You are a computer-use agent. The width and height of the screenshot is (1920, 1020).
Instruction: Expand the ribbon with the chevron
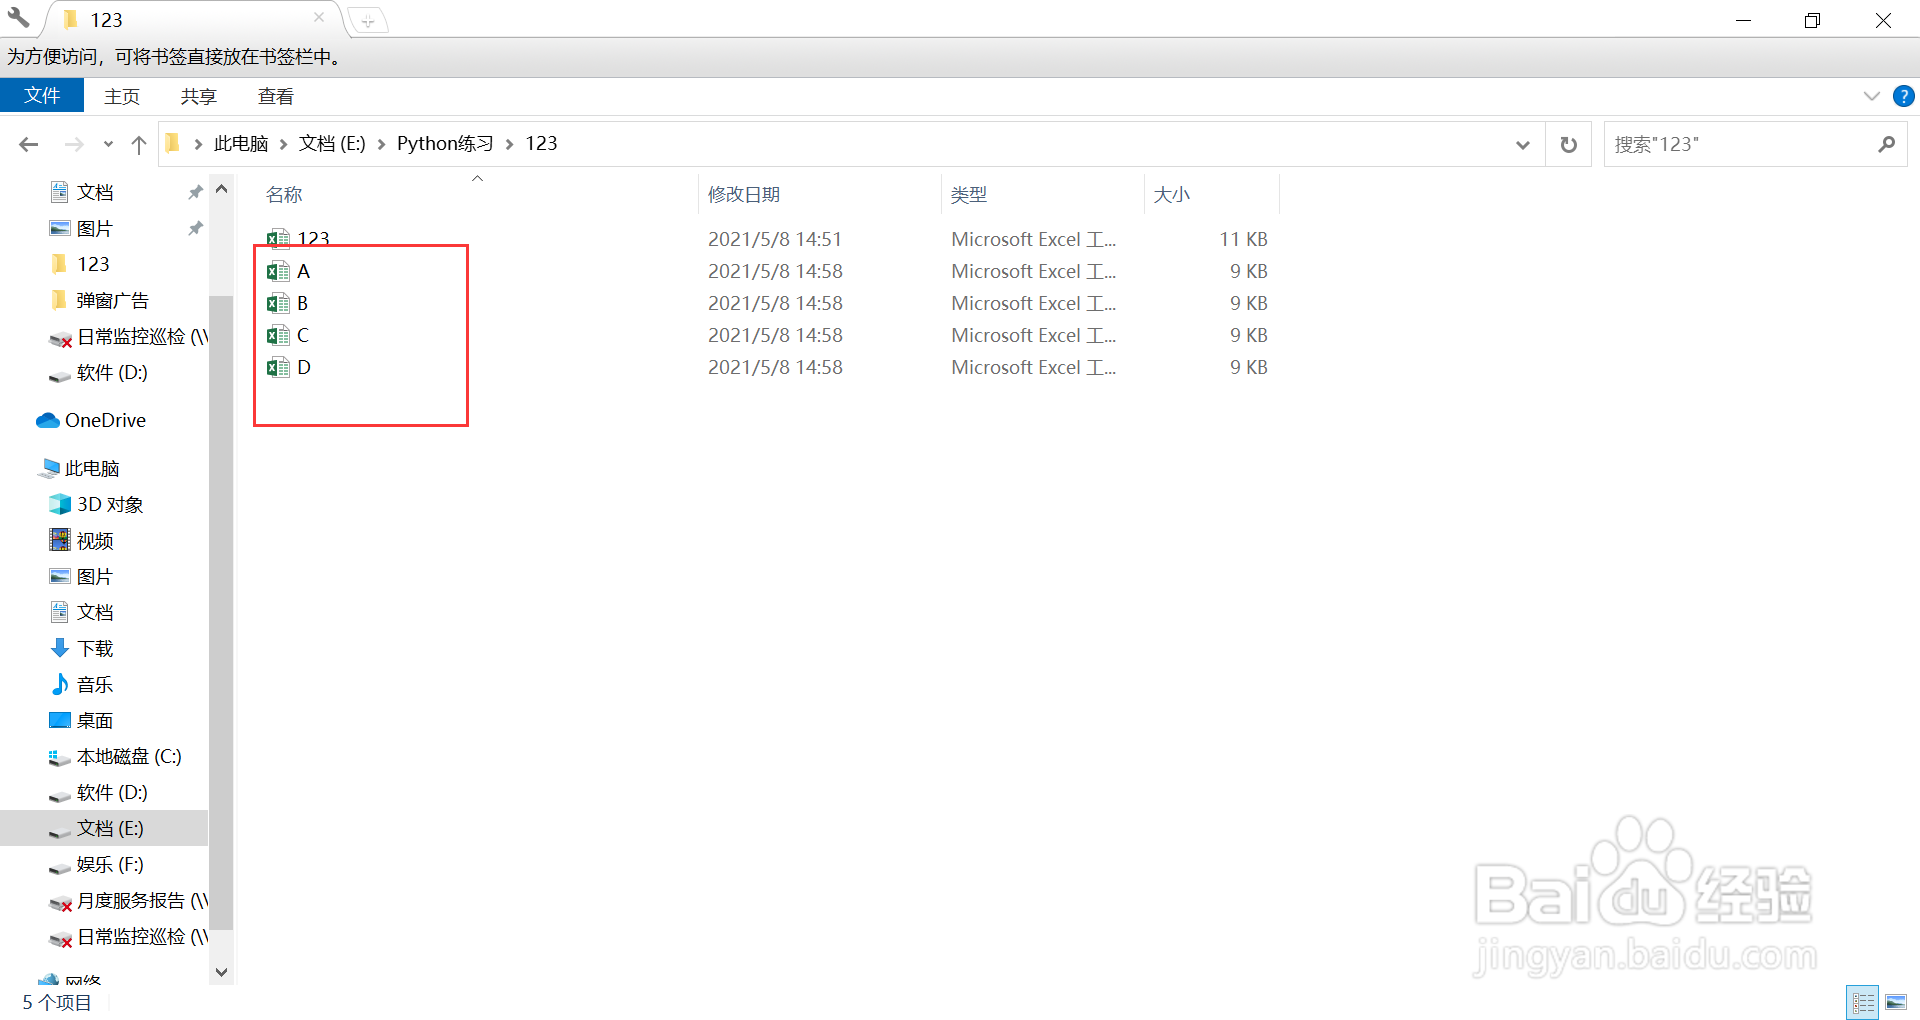(x=1872, y=96)
